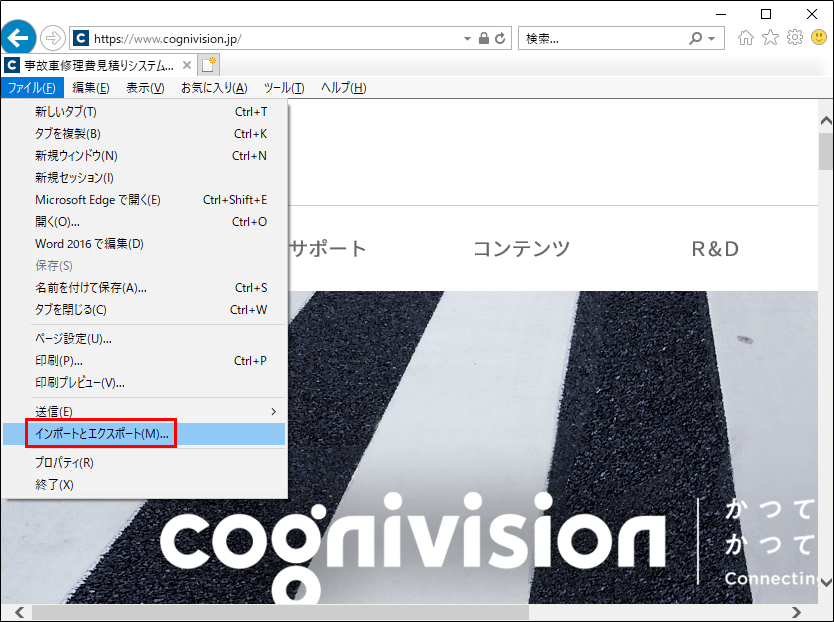The image size is (834, 622).
Task: Click horizontal scrollbar right arrow
Action: point(796,612)
